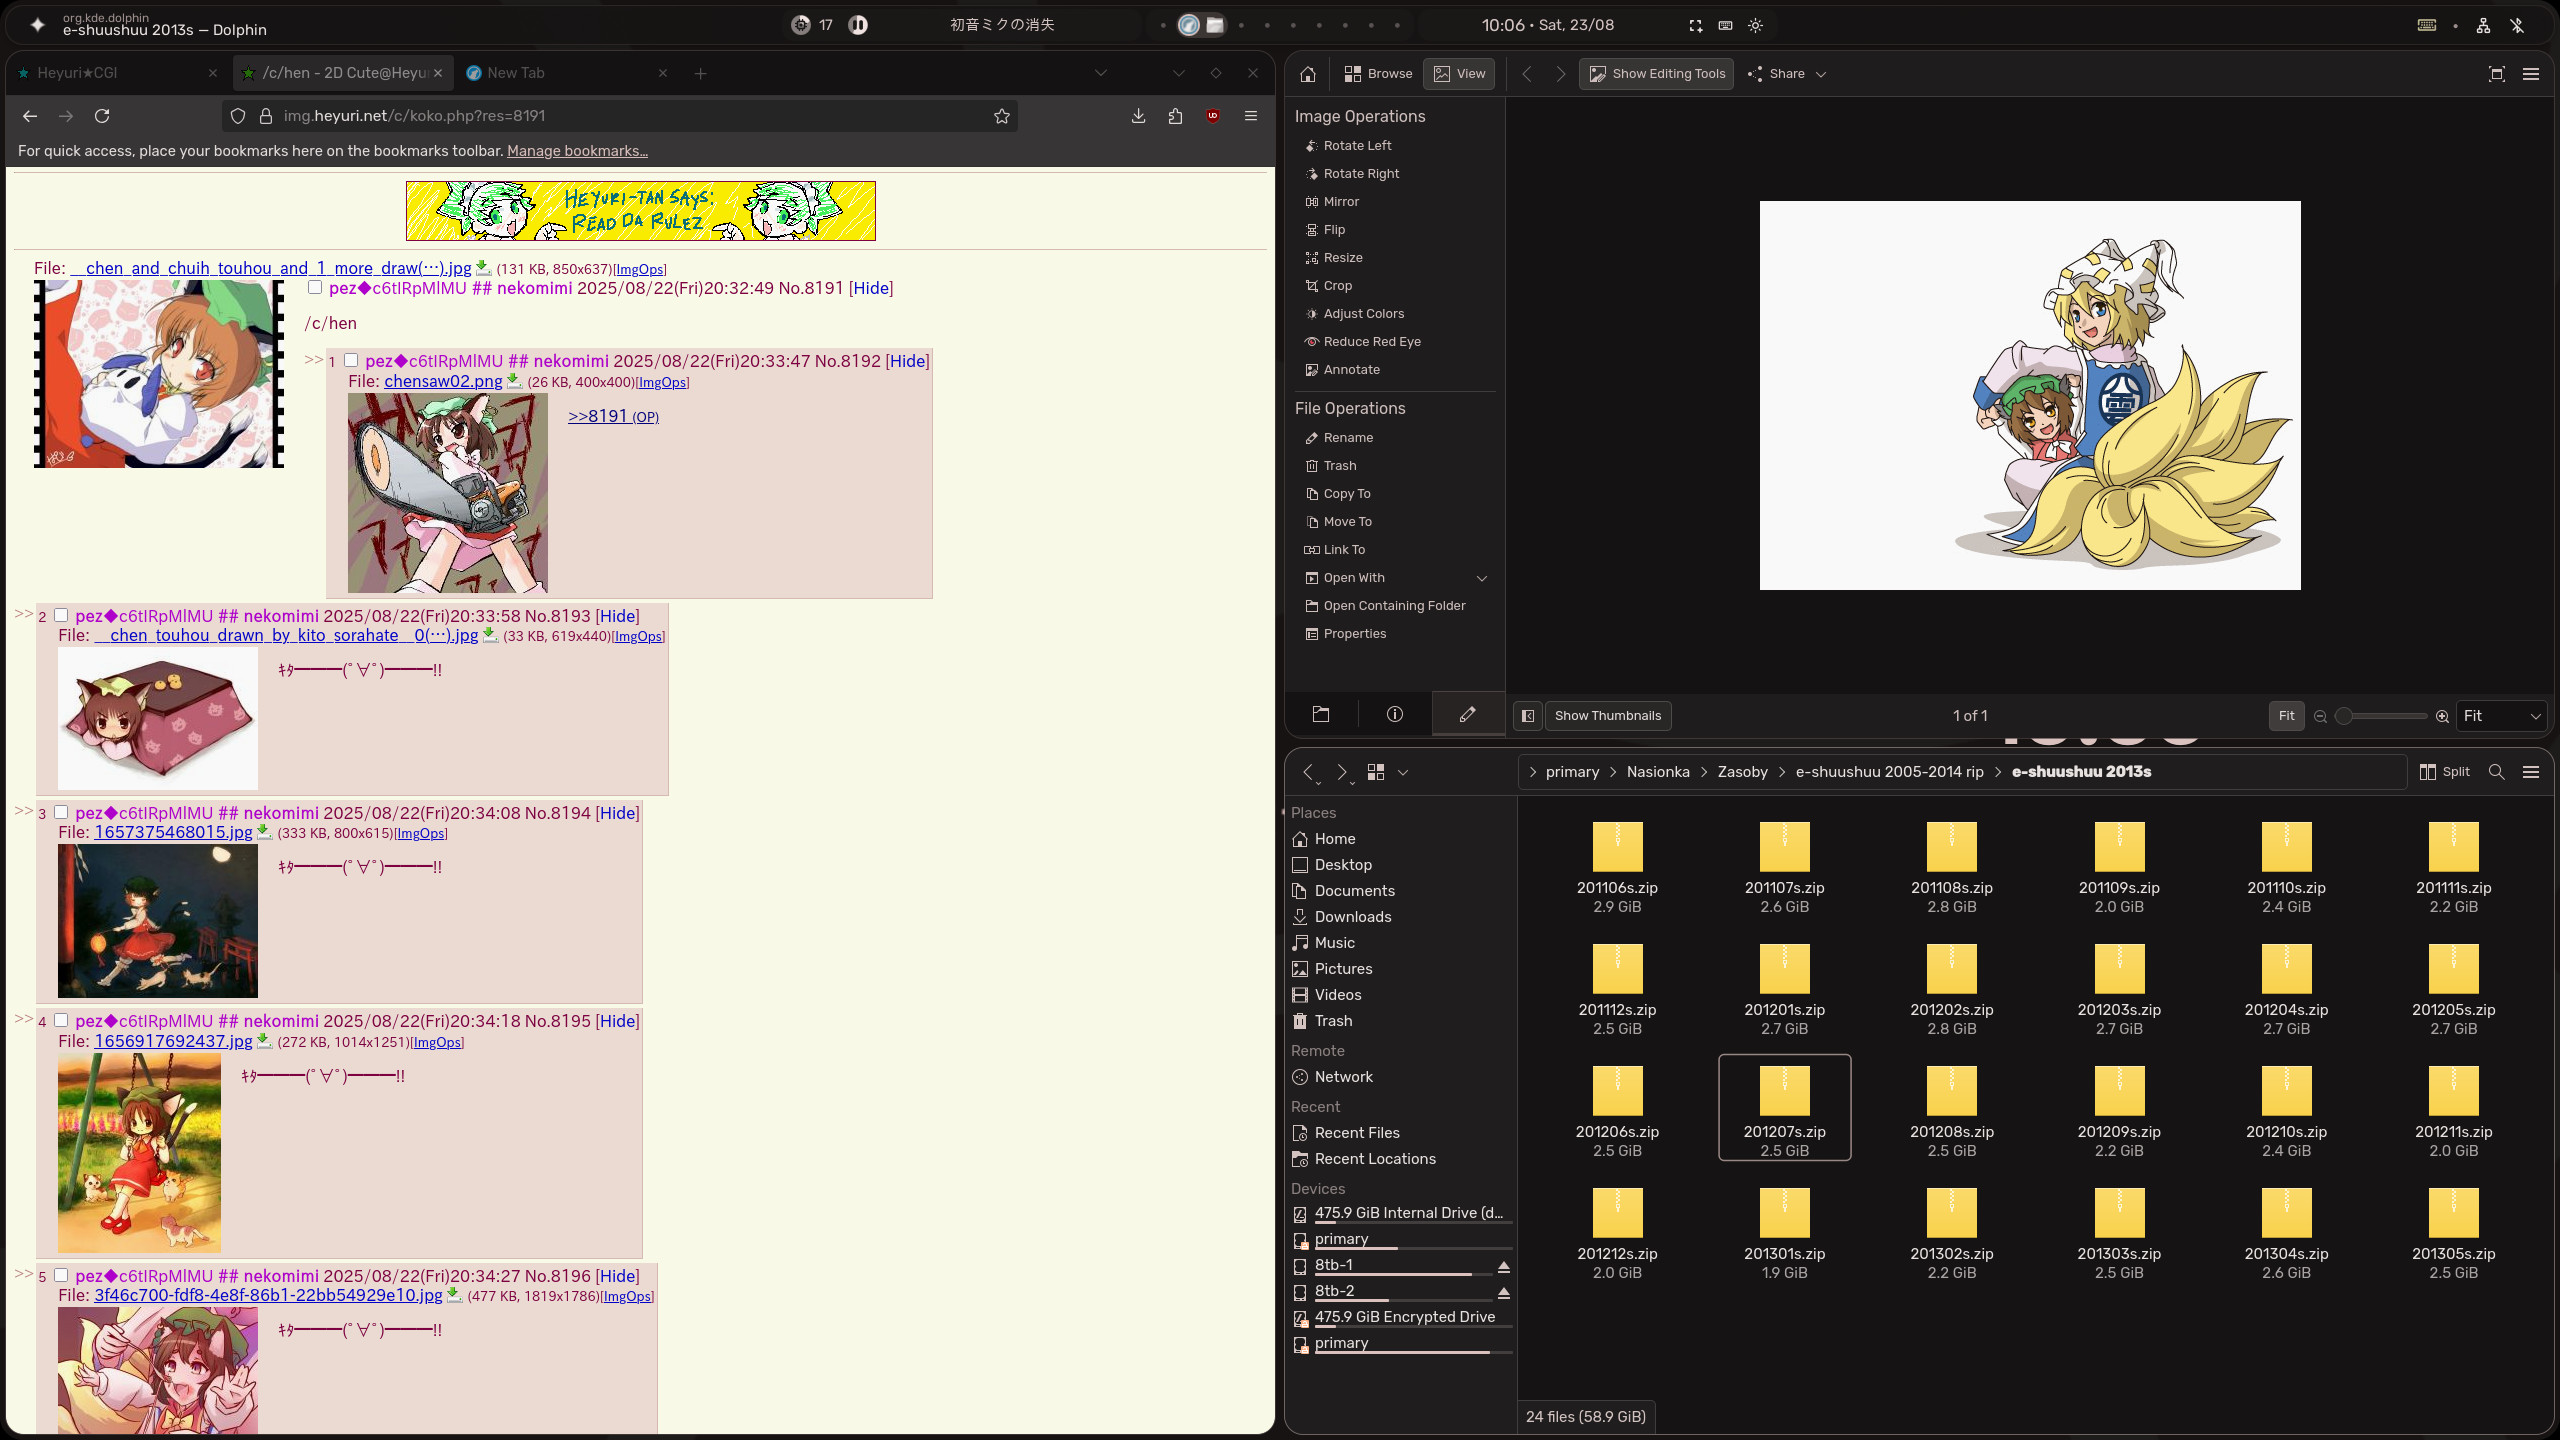Go to Gwenview start page home icon

coord(1307,74)
